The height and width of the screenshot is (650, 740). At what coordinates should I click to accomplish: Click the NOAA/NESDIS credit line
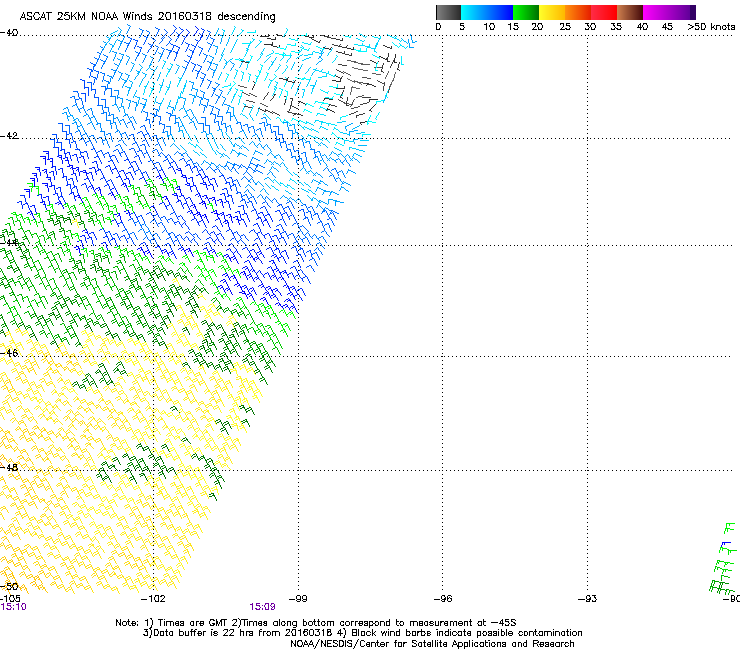point(432,644)
